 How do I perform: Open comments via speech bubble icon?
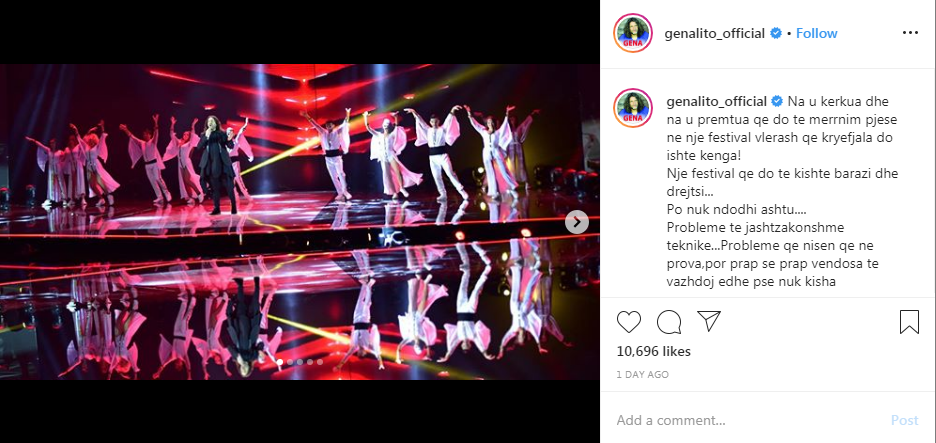coord(669,322)
